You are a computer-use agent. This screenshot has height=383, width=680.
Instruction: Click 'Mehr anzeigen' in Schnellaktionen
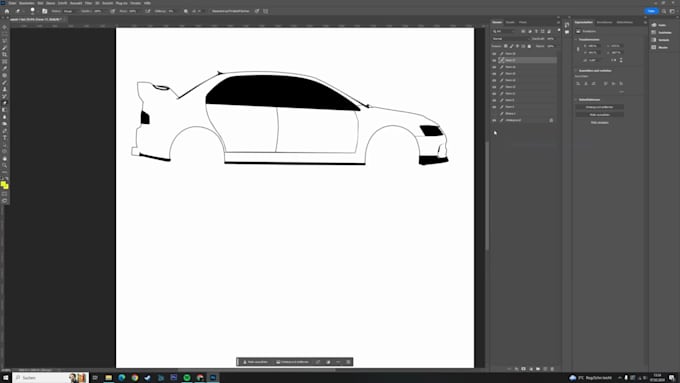(600, 123)
